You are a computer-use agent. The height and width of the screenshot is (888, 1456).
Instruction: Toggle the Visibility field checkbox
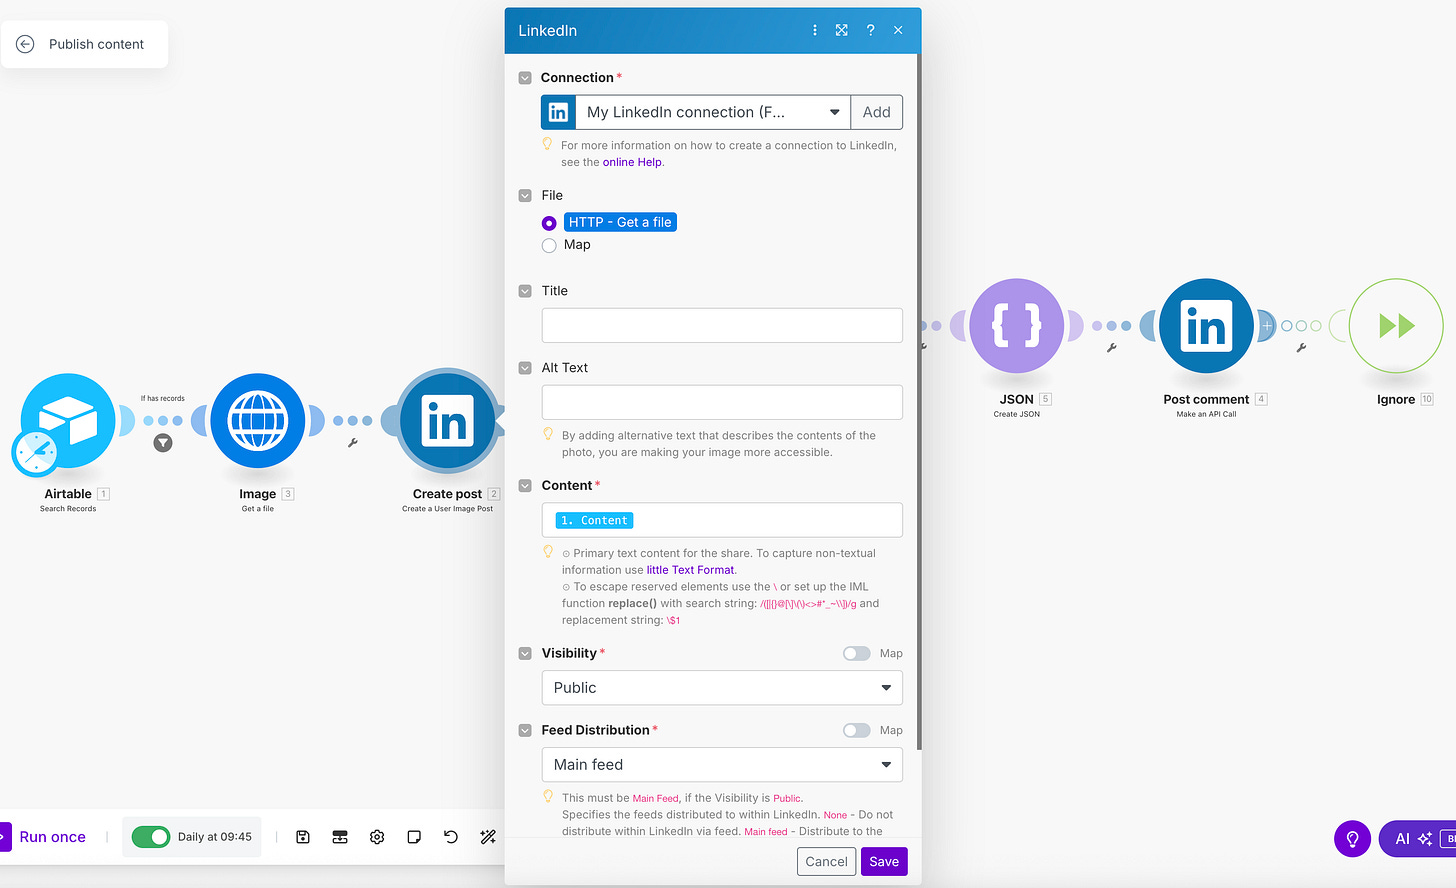(525, 654)
